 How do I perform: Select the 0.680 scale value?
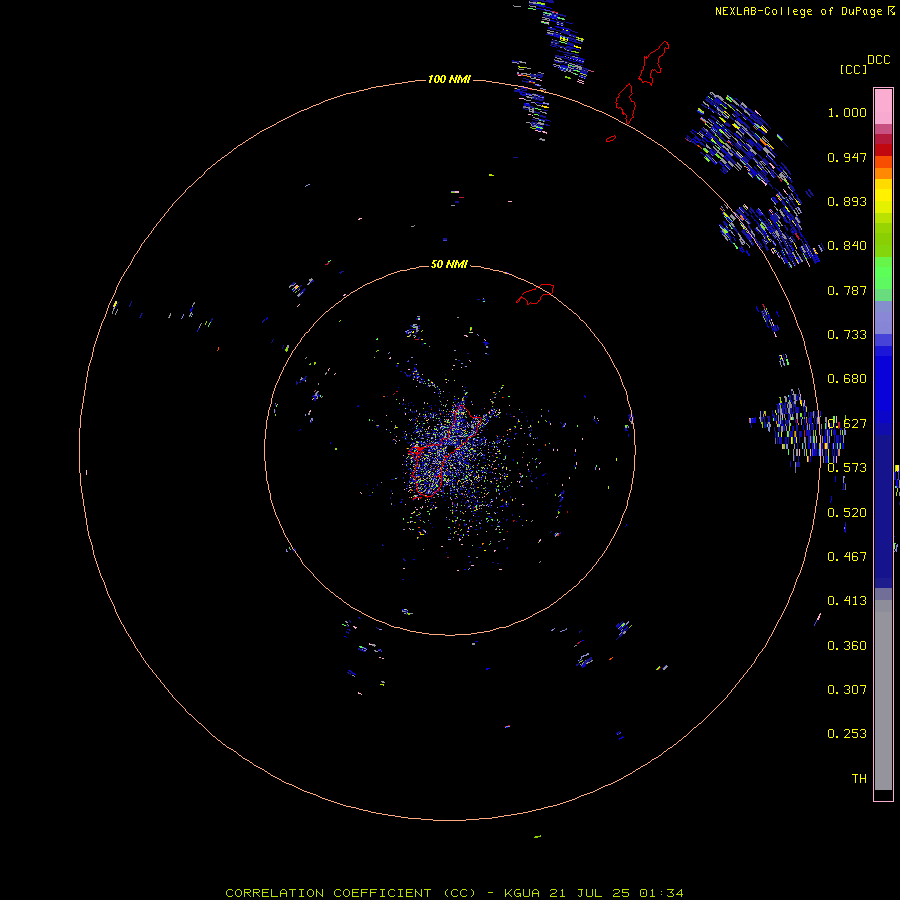click(x=847, y=379)
